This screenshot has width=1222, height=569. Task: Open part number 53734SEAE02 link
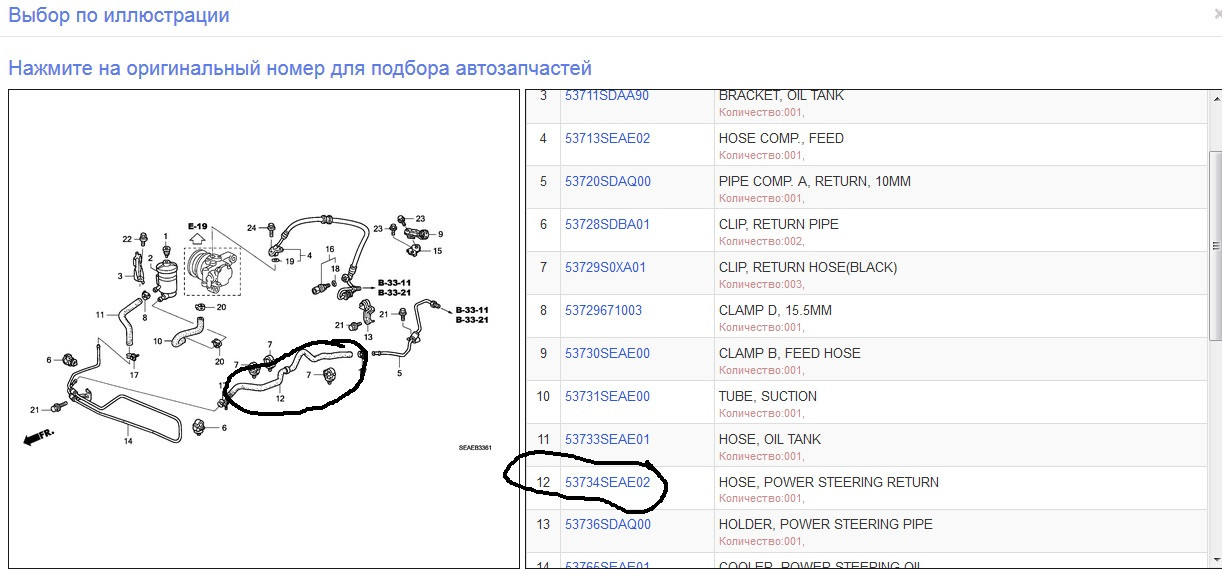click(607, 482)
